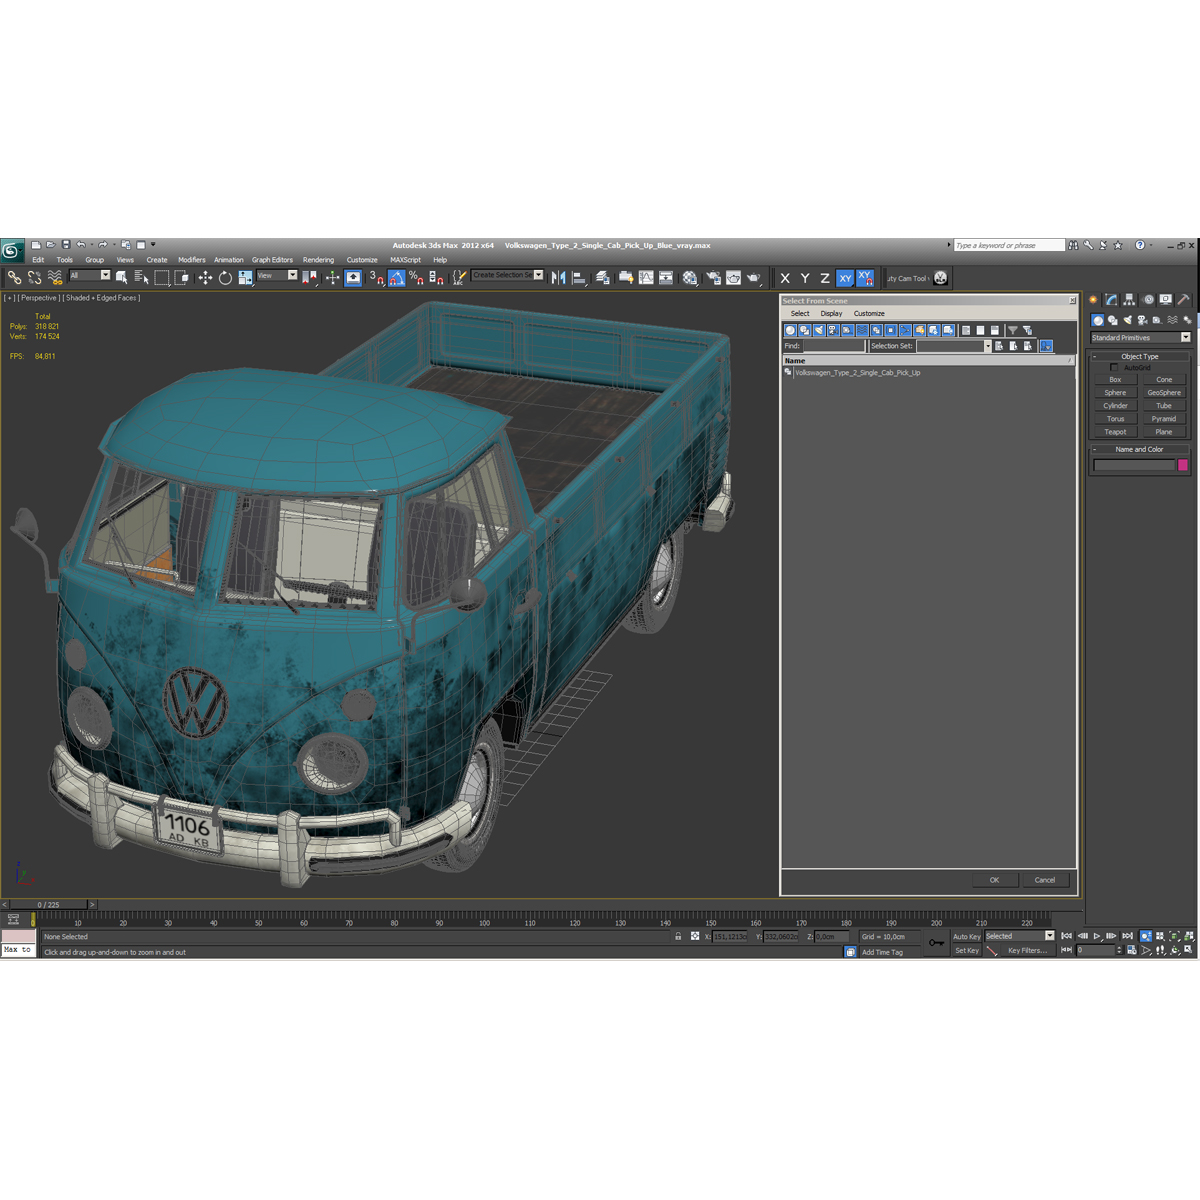1200x1200 pixels.
Task: Open the Edit menu
Action: [x=38, y=260]
